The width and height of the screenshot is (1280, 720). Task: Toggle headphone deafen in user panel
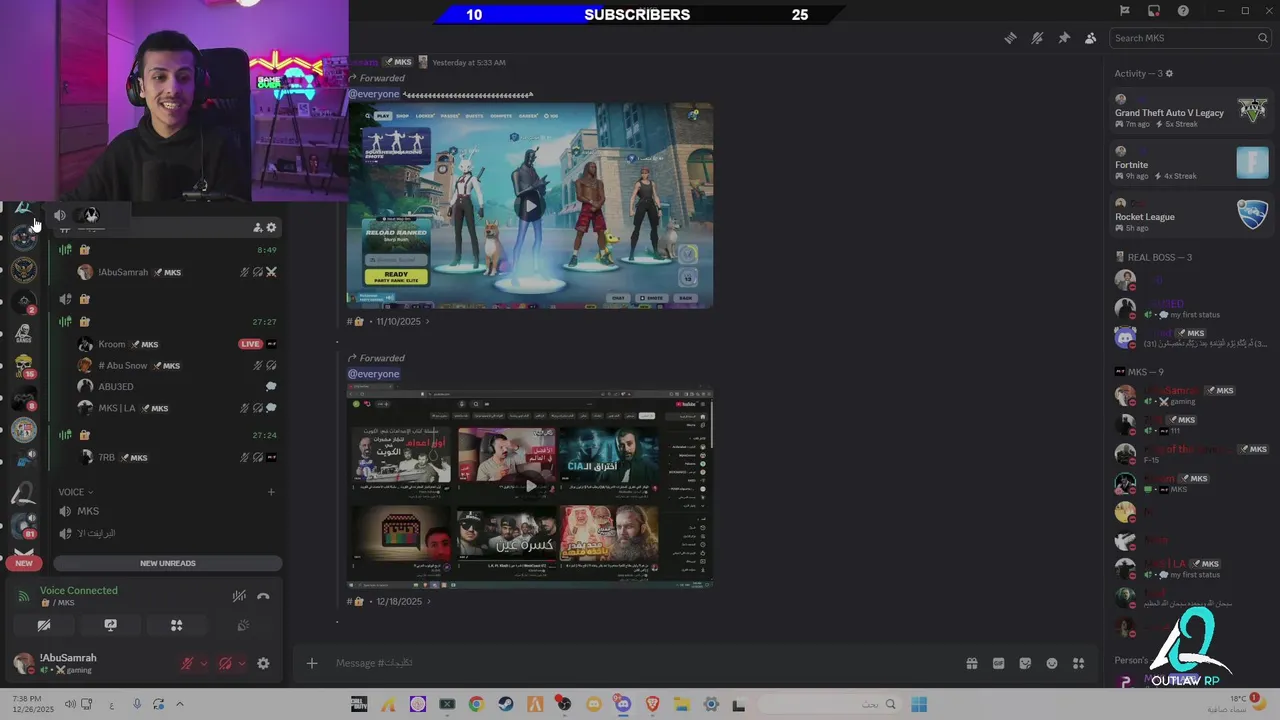pyautogui.click(x=225, y=663)
